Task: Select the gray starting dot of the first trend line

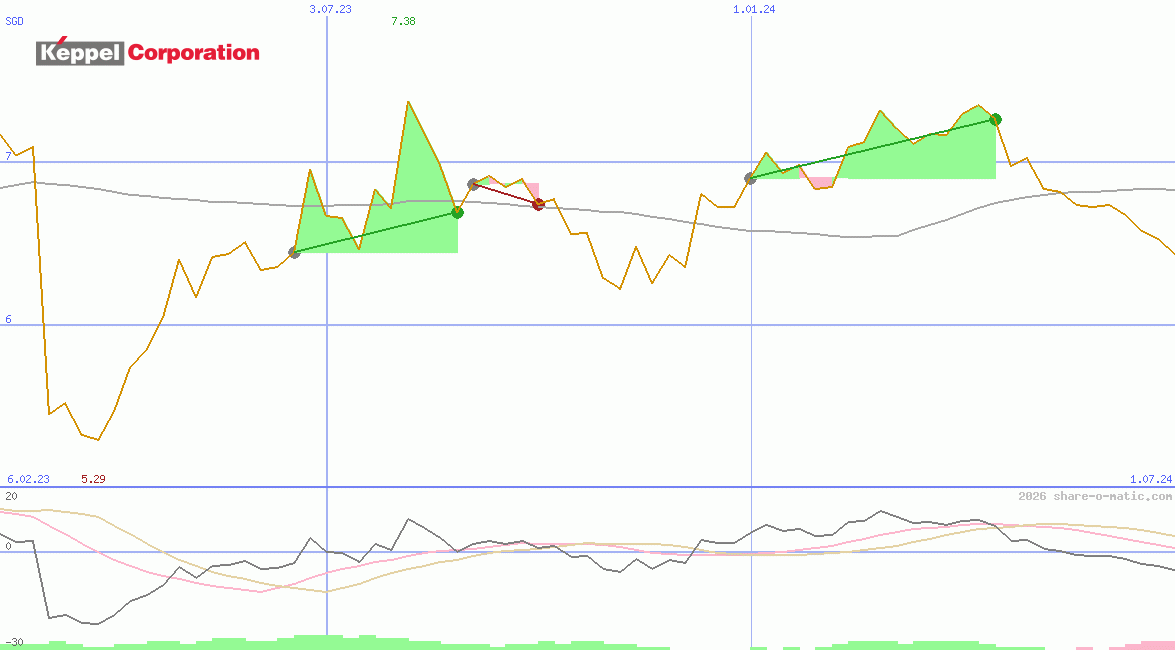Action: tap(295, 252)
